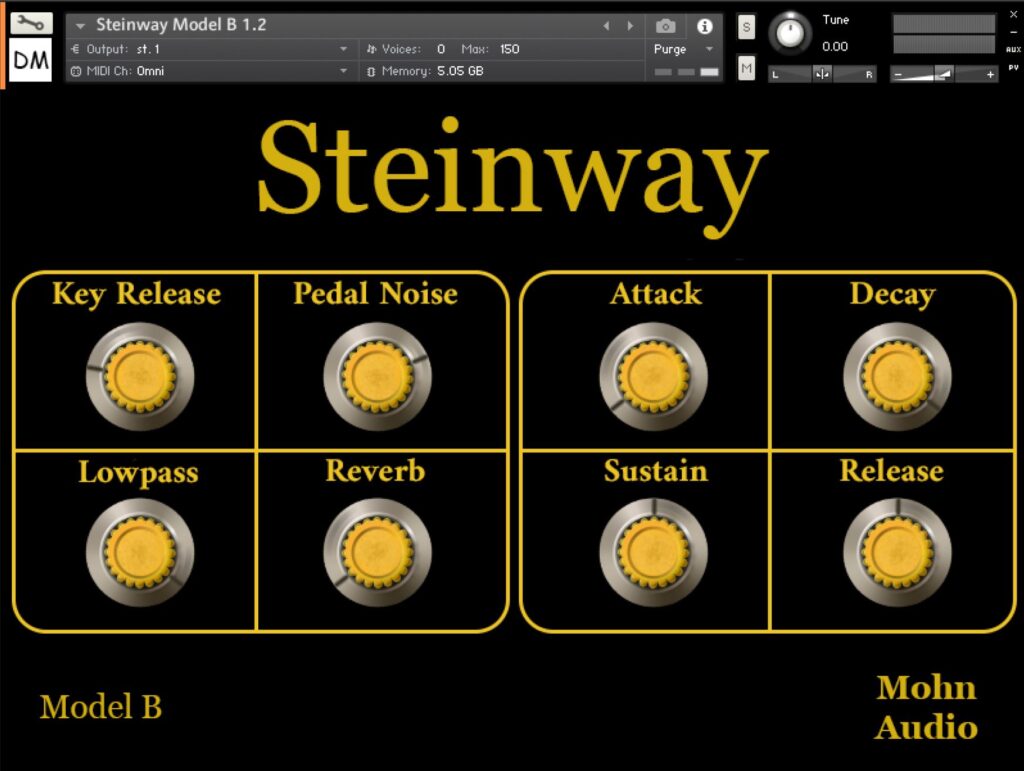Toggle Solo with the S button
Screen dimensions: 1024x771
[x=746, y=27]
